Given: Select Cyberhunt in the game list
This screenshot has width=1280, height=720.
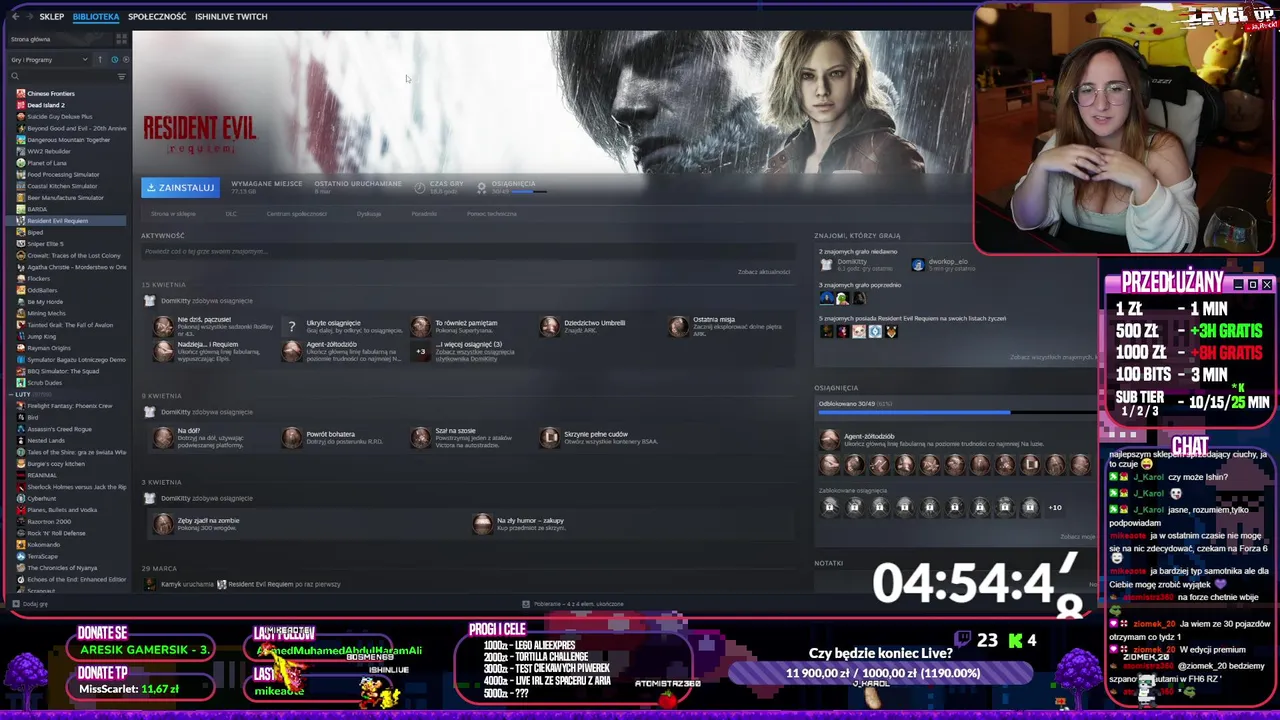Looking at the screenshot, I should [42, 498].
